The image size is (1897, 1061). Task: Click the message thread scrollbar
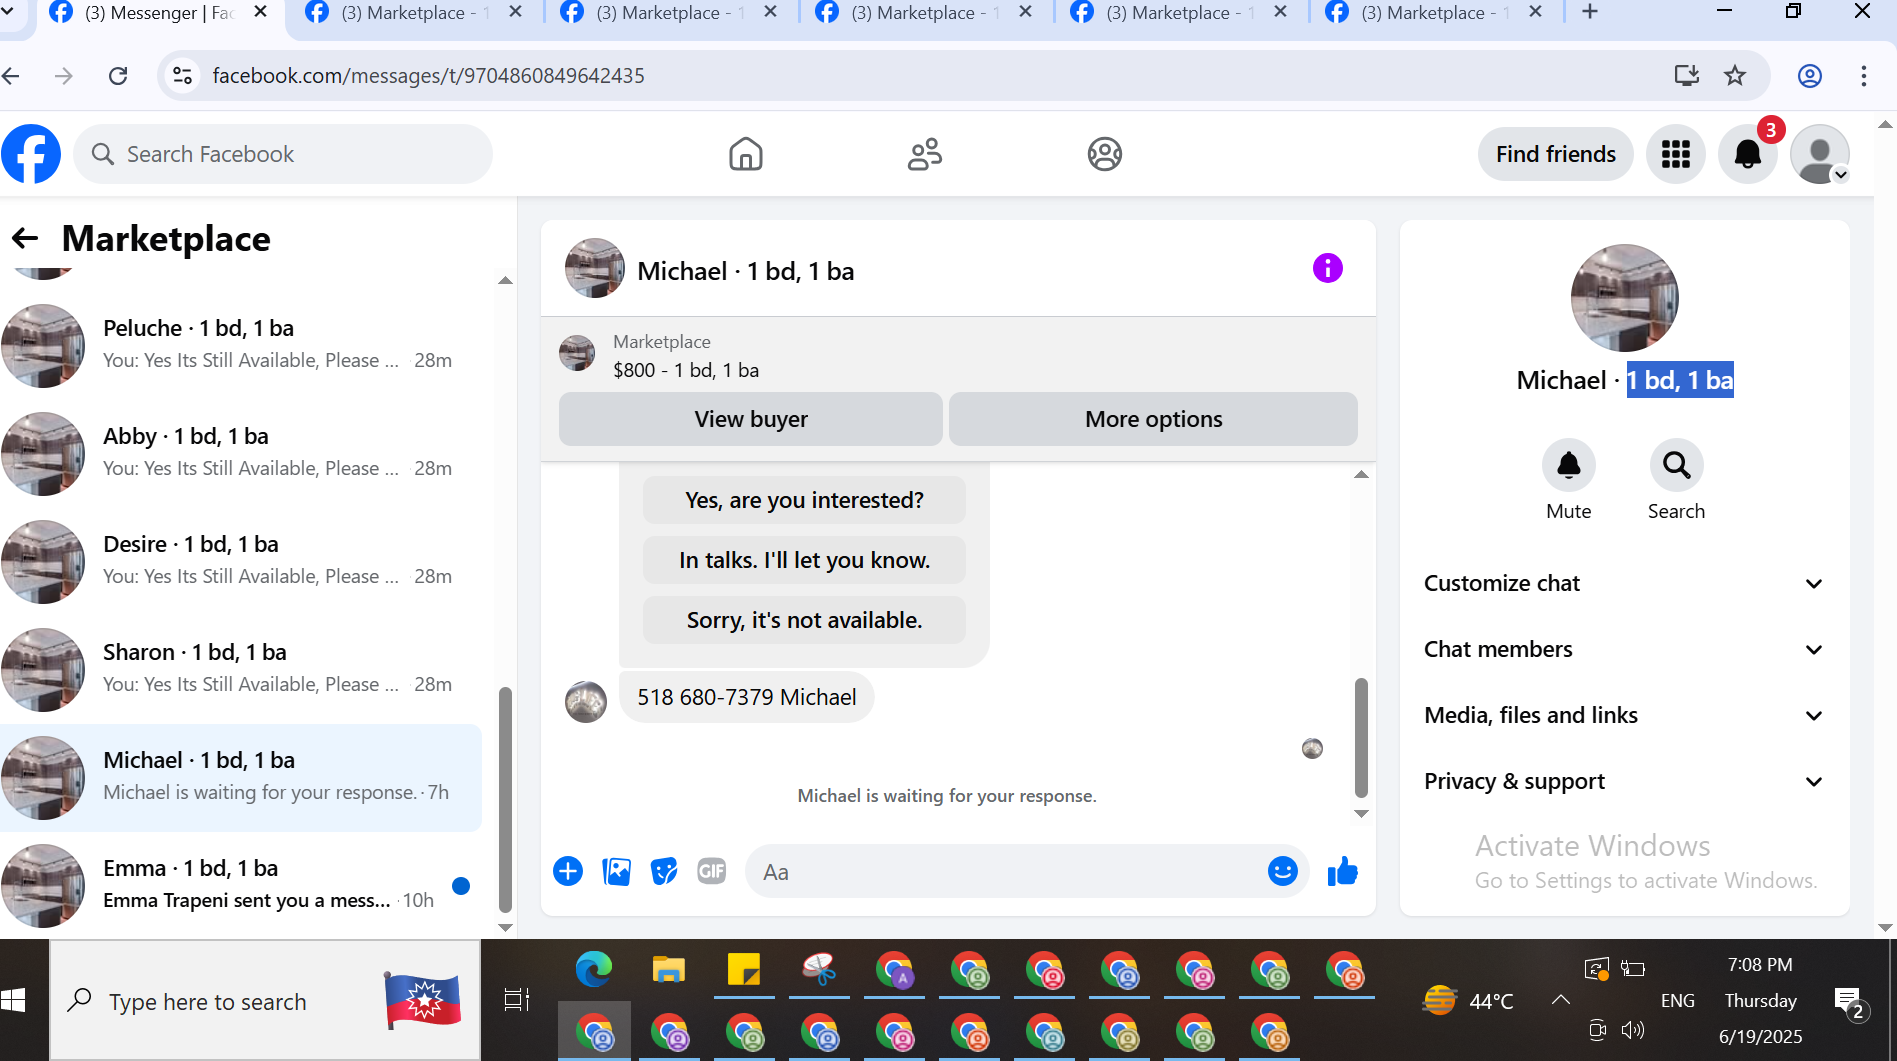point(1361,737)
